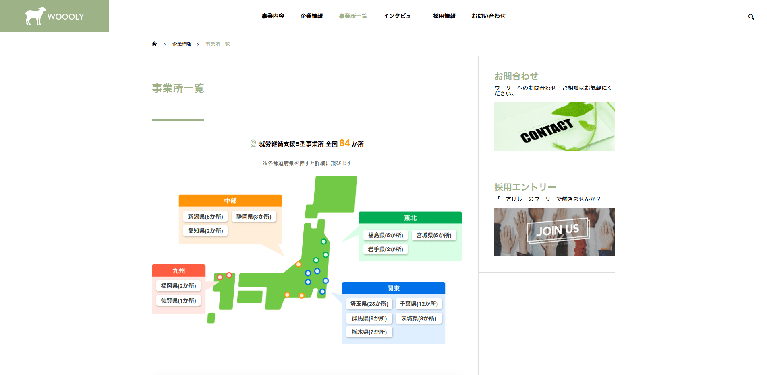The image size is (767, 375).
Task: Select 茨城県 in the 関東 box
Action: coord(418,318)
